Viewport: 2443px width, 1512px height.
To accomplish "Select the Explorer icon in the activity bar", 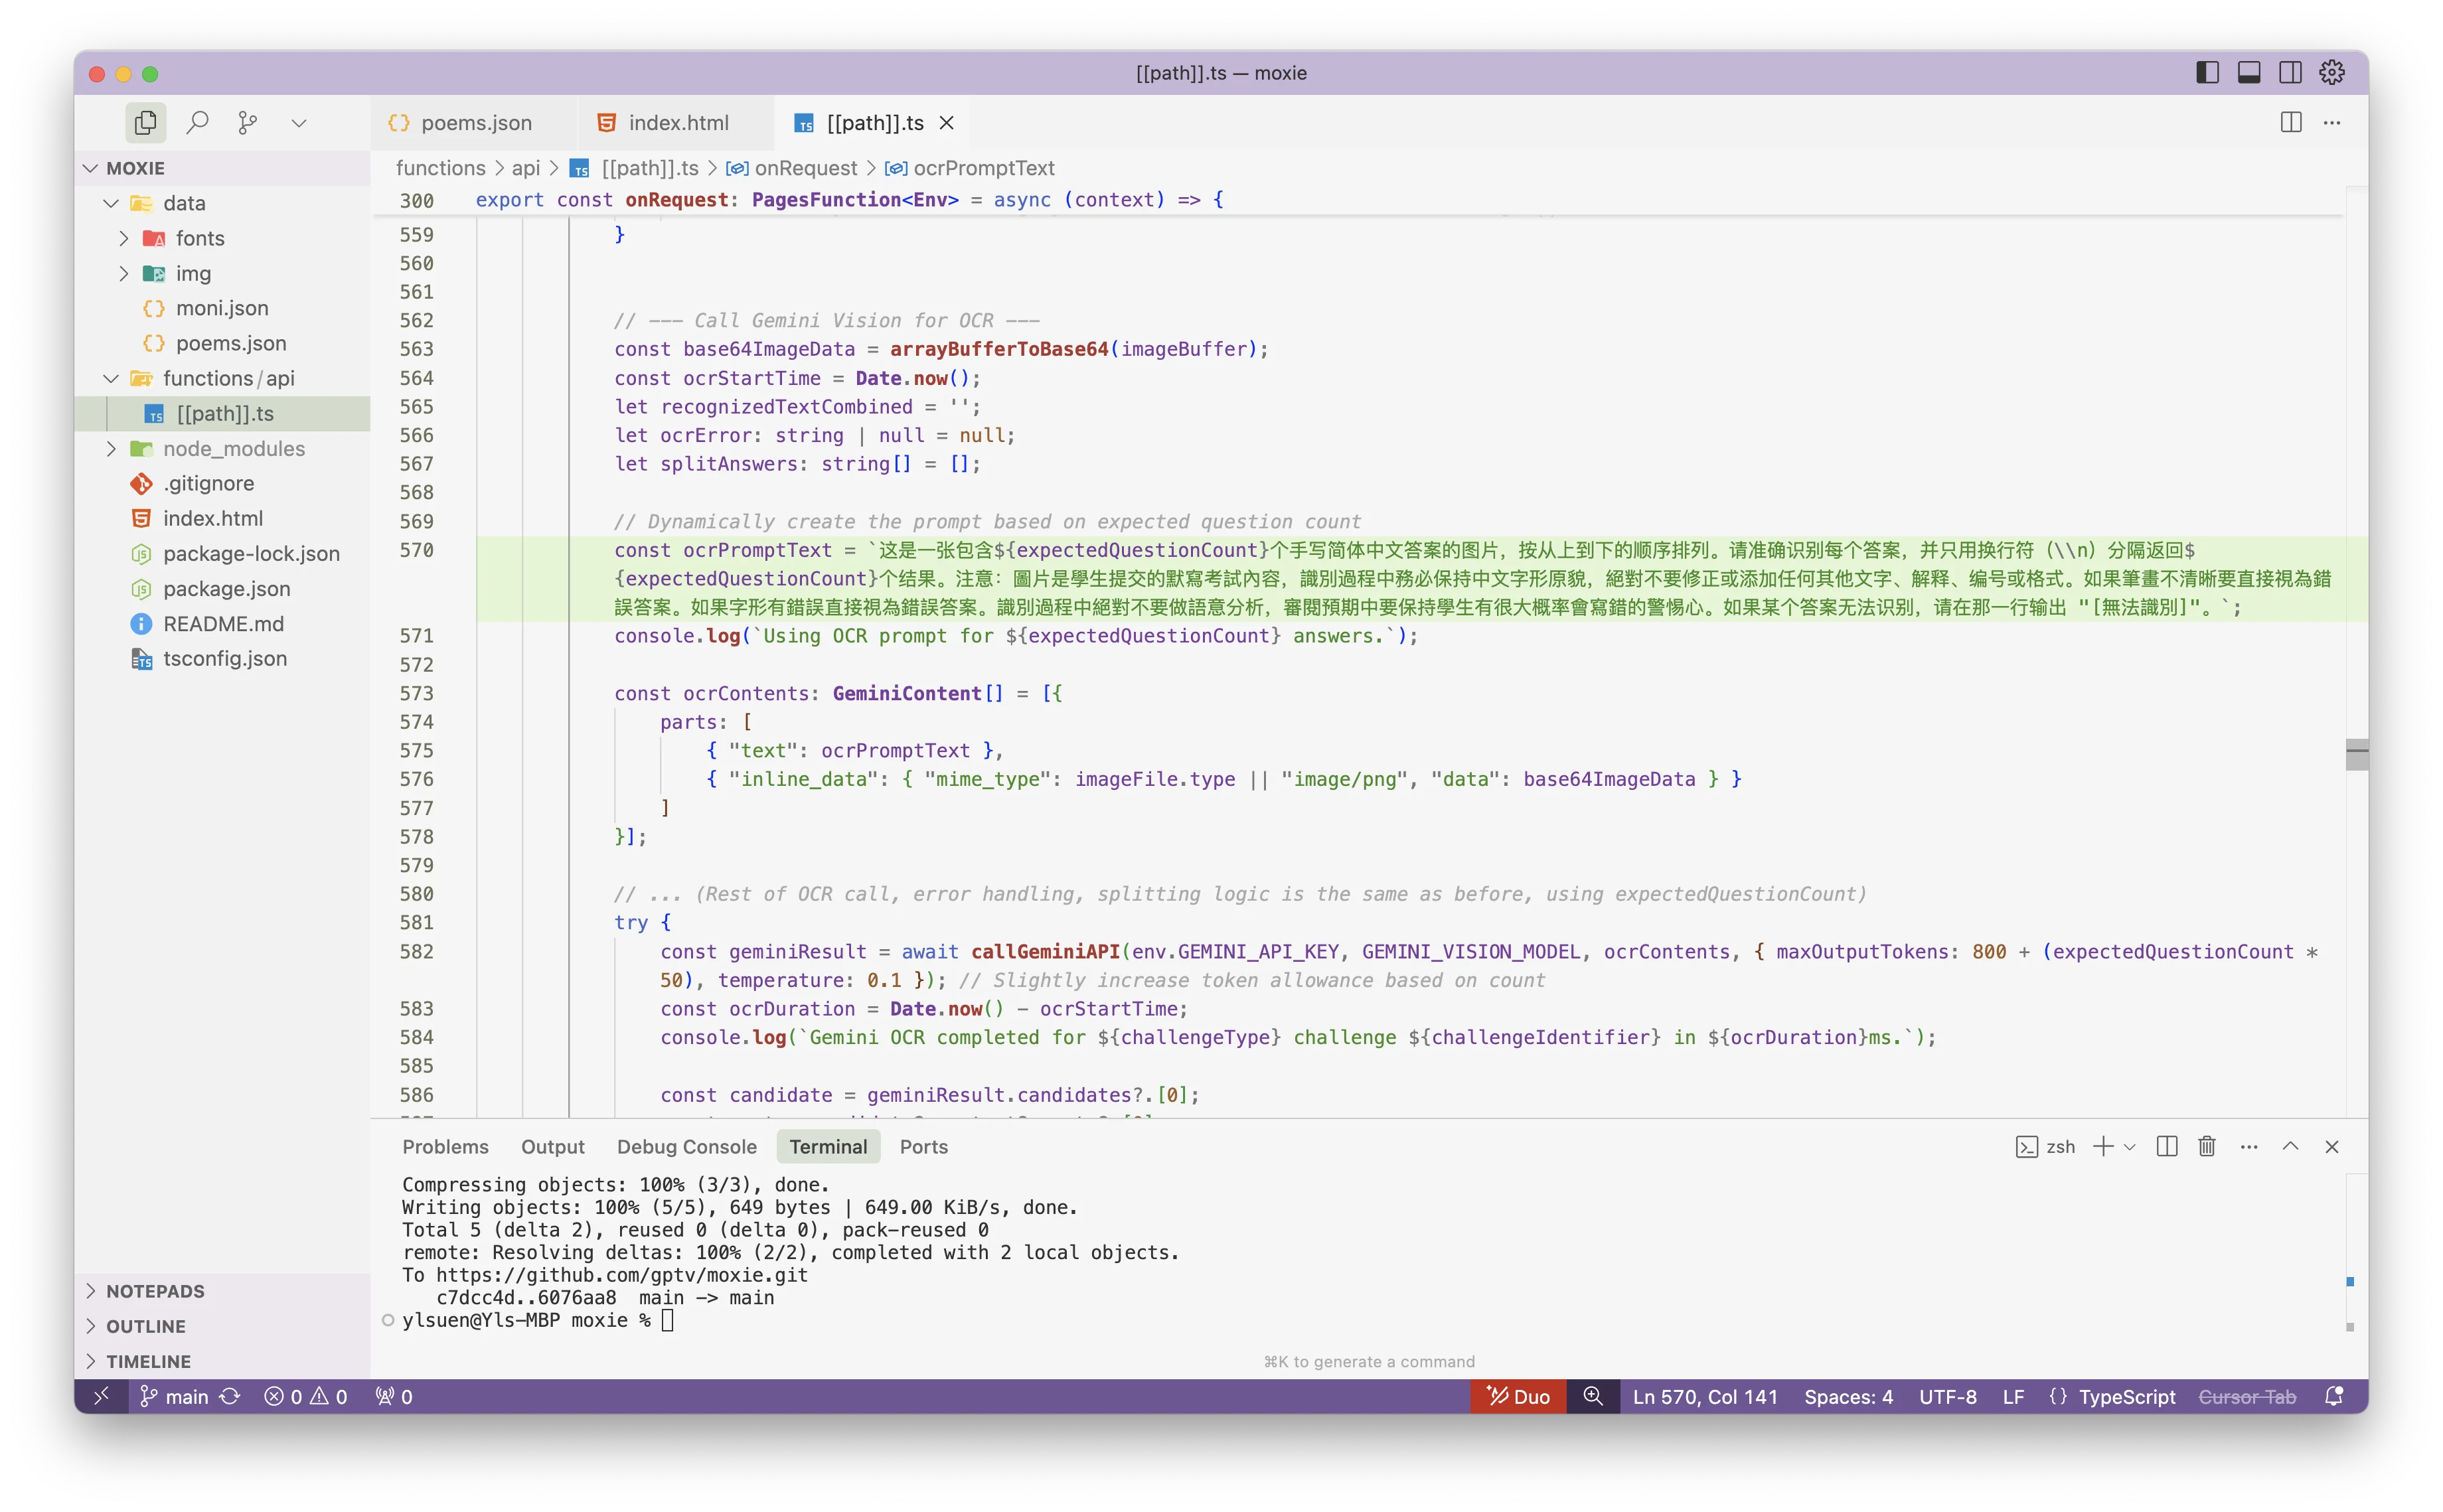I will [x=145, y=122].
